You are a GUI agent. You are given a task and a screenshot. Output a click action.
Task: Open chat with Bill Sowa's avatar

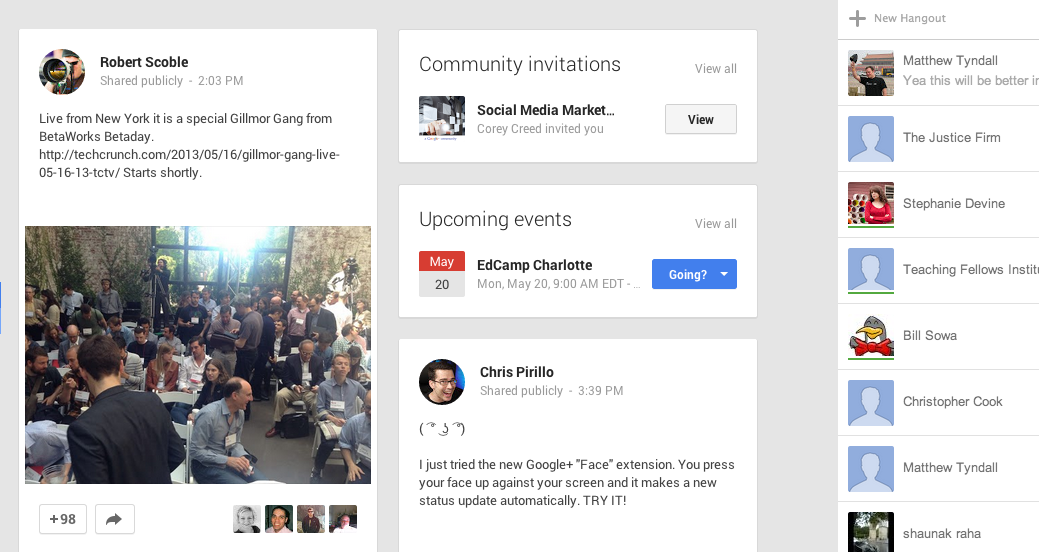tap(870, 336)
